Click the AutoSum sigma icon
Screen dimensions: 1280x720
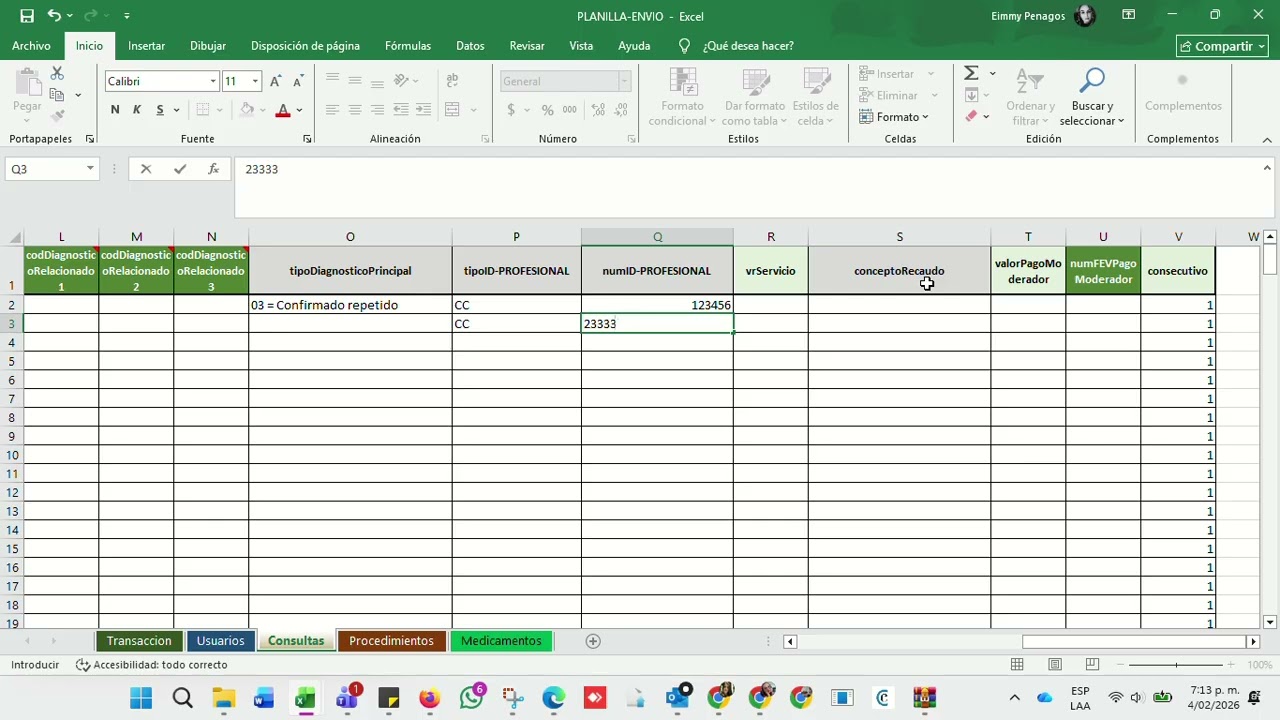coord(971,74)
